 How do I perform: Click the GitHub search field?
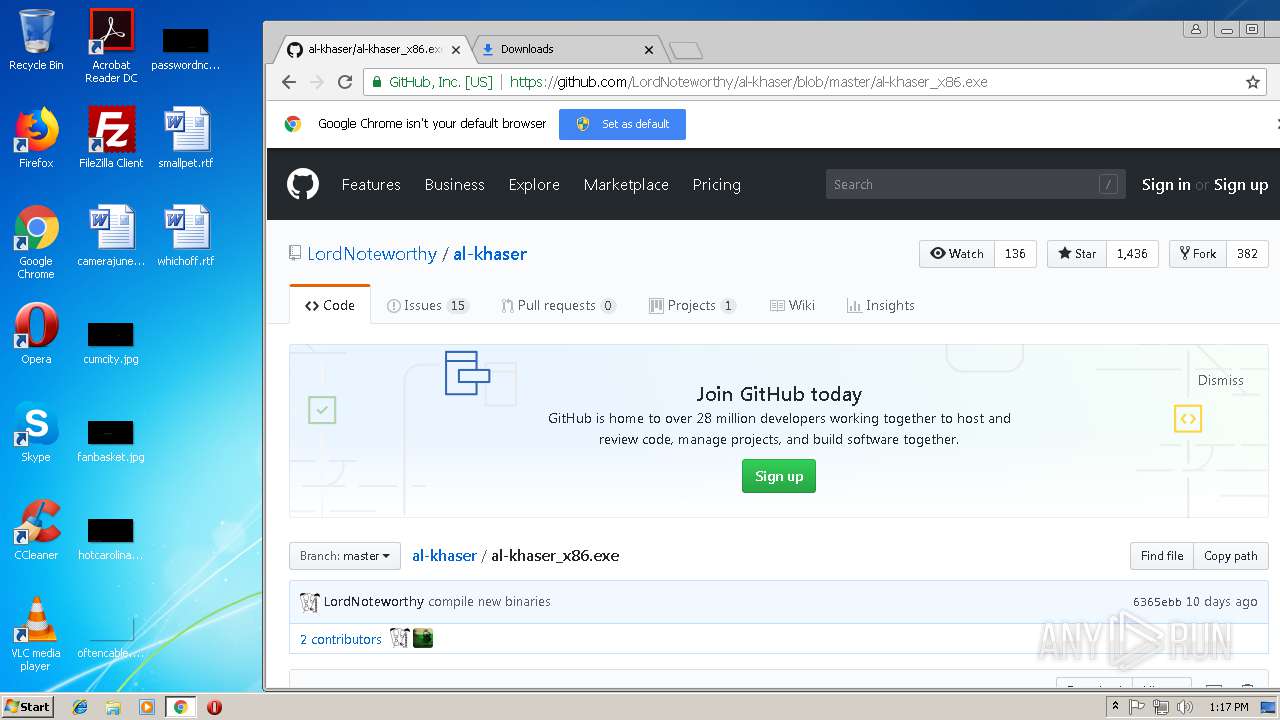point(975,184)
